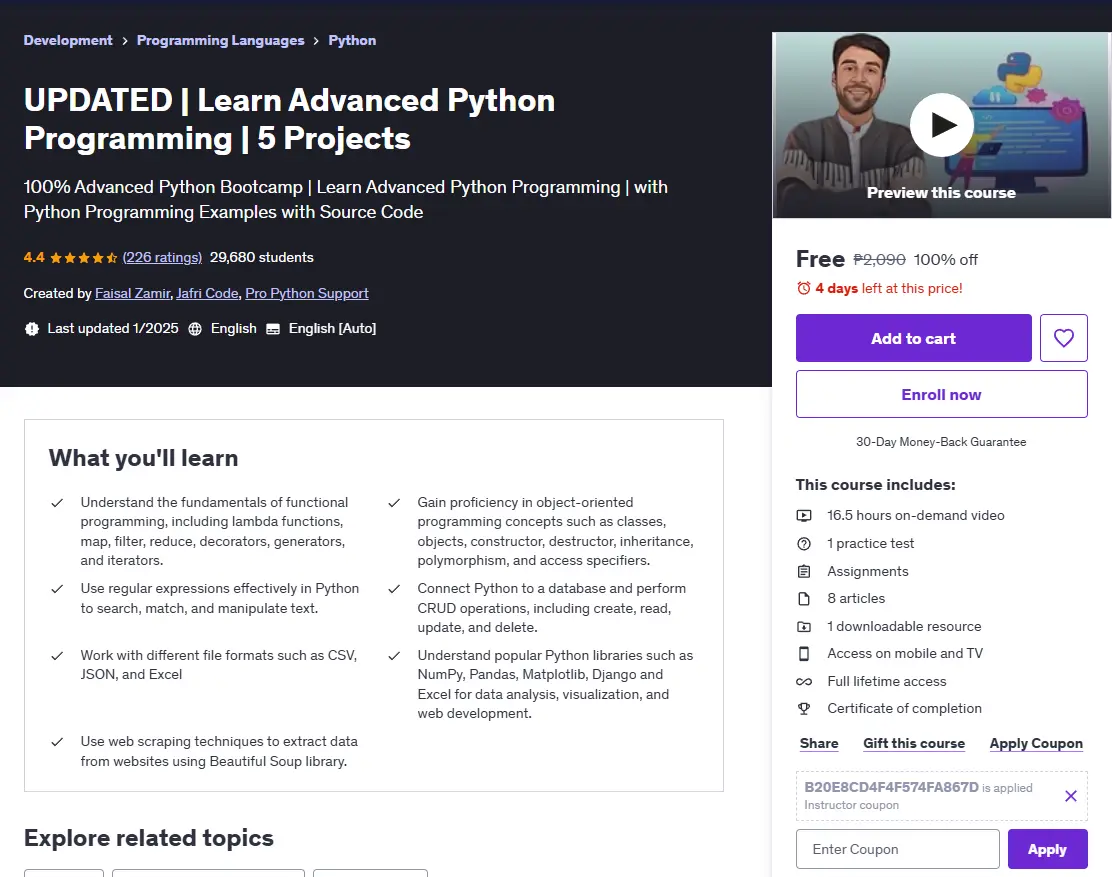Click the star rating icons
Viewport: 1112px width, 877px height.
pyautogui.click(x=84, y=257)
